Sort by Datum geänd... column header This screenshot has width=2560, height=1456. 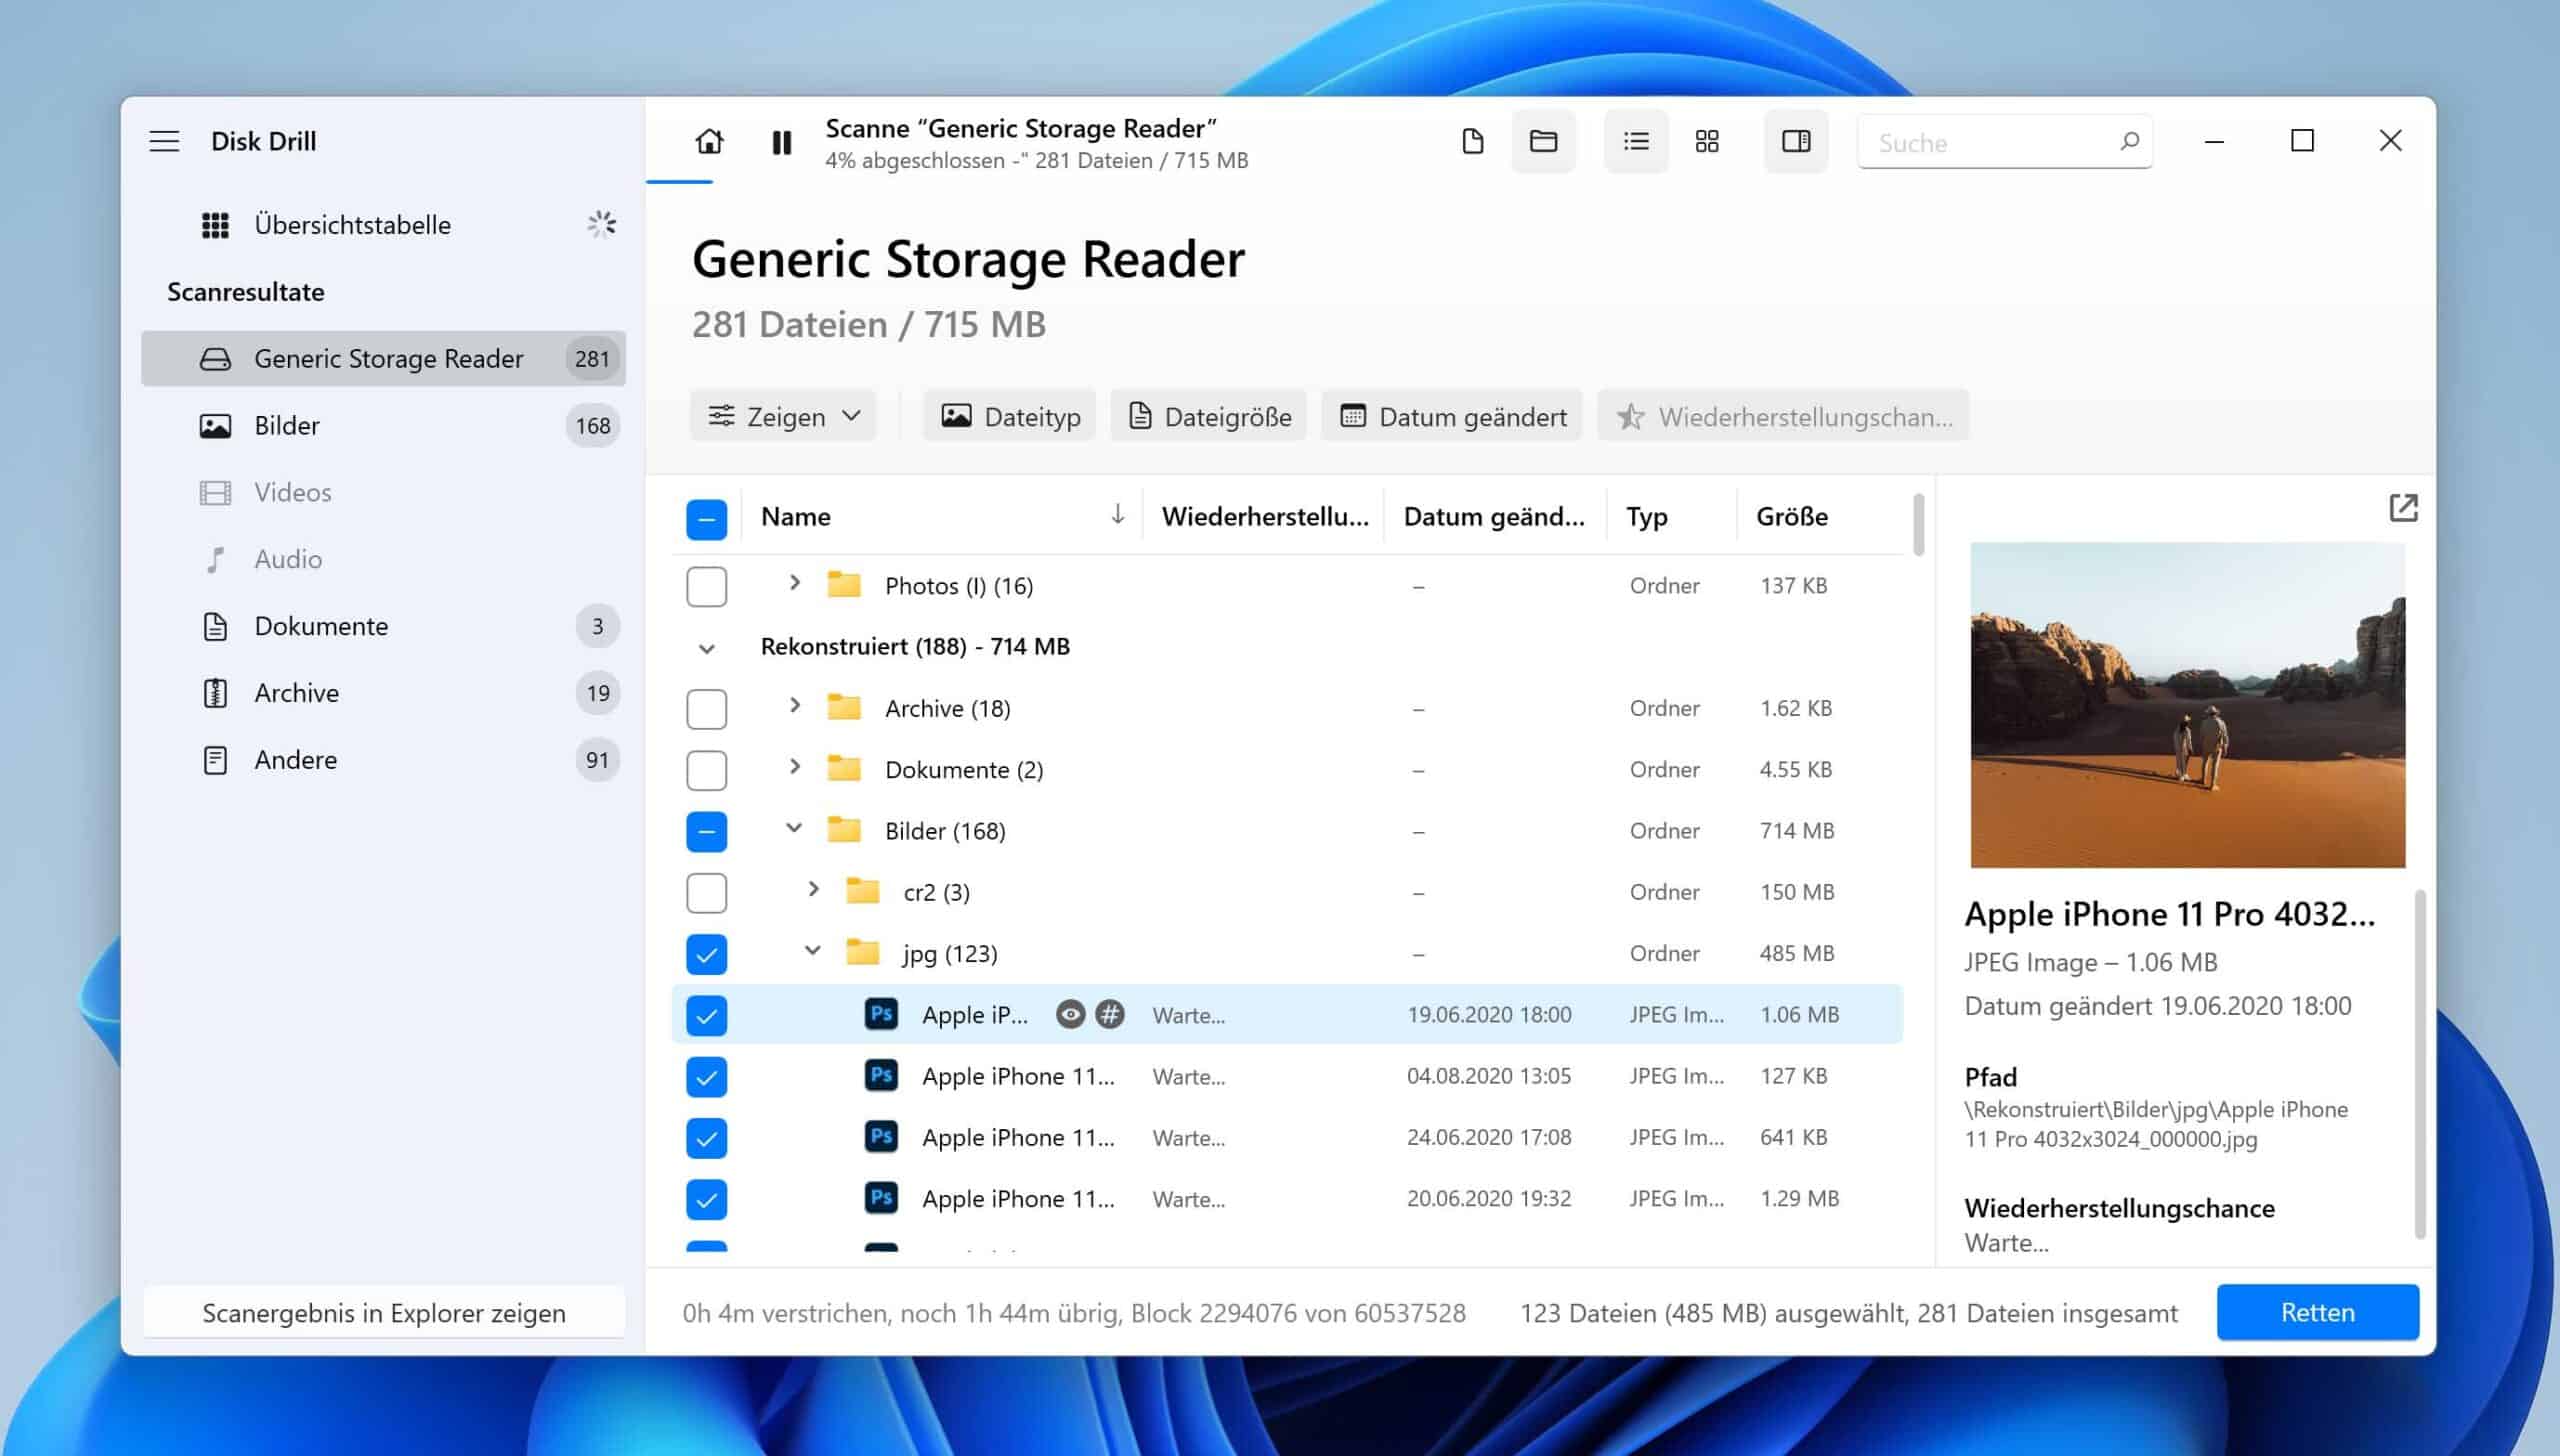[x=1494, y=516]
